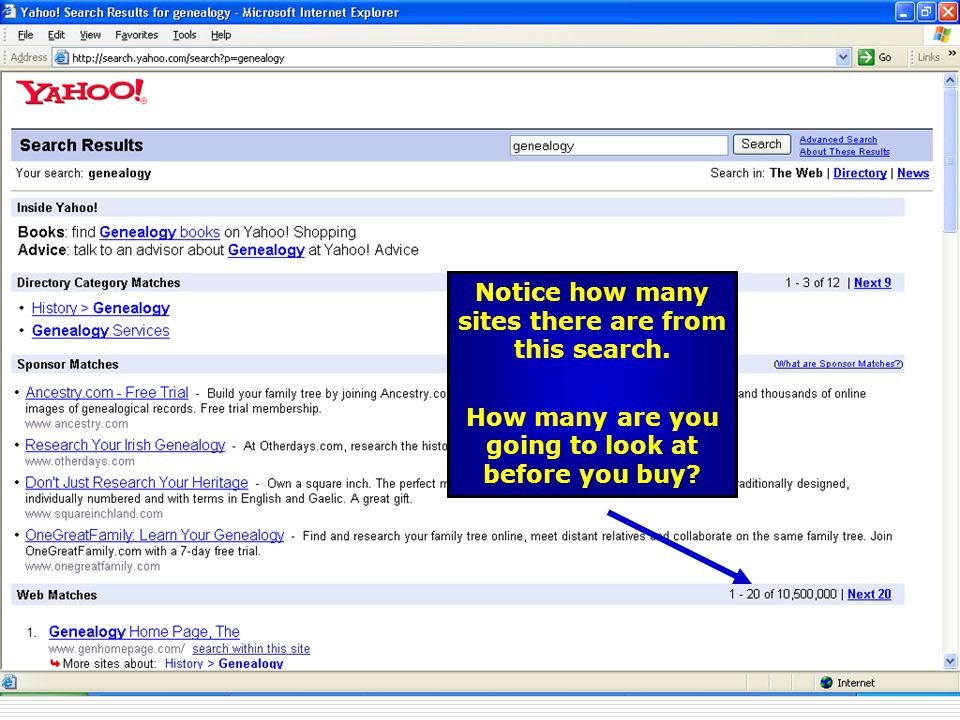
Task: Click the Links toolbar label
Action: point(928,57)
